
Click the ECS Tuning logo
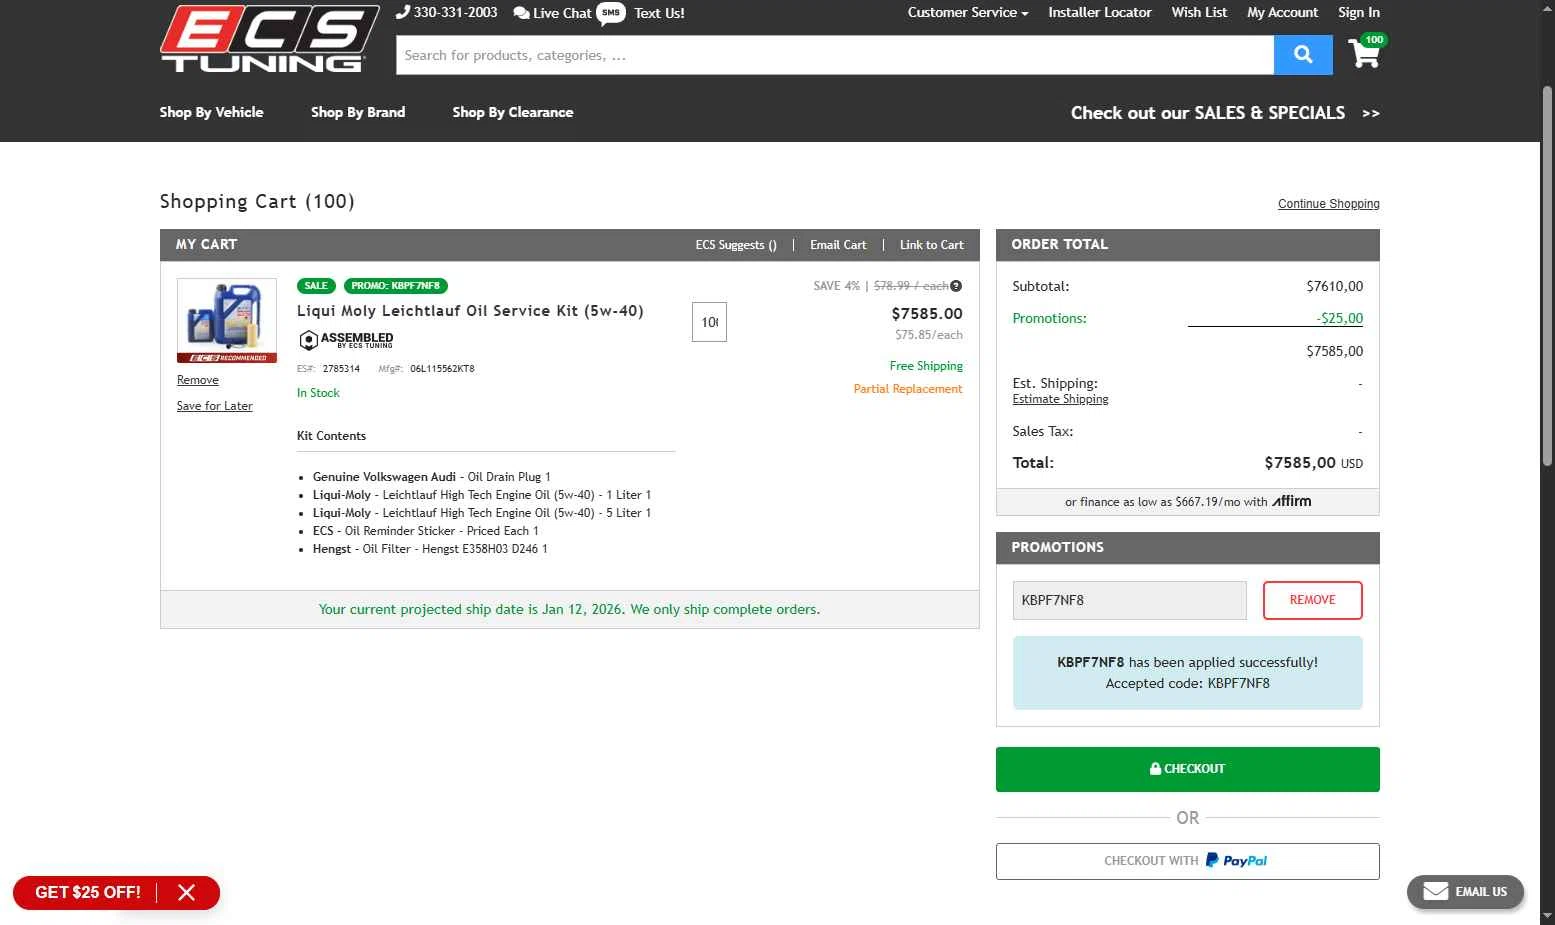point(269,39)
